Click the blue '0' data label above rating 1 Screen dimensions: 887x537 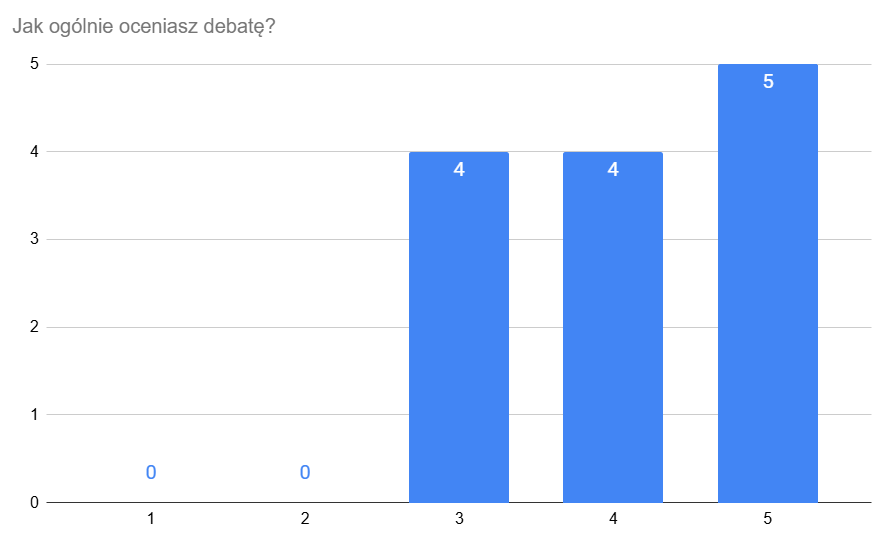tap(151, 472)
